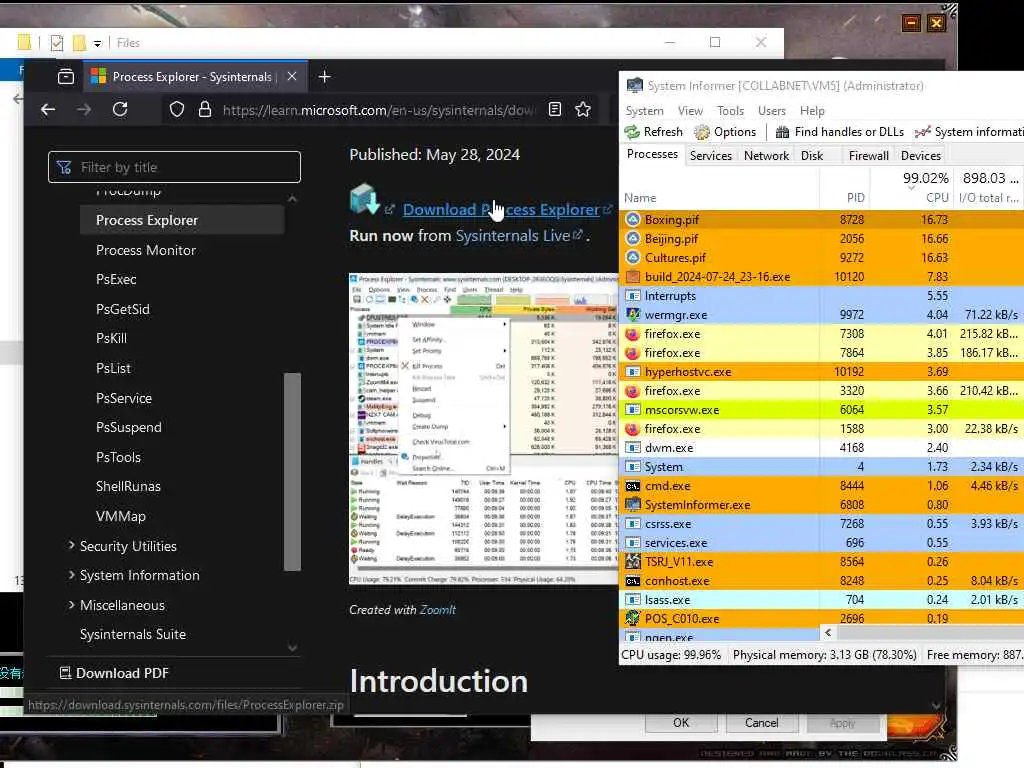Open Find handles or DLLs

point(840,132)
